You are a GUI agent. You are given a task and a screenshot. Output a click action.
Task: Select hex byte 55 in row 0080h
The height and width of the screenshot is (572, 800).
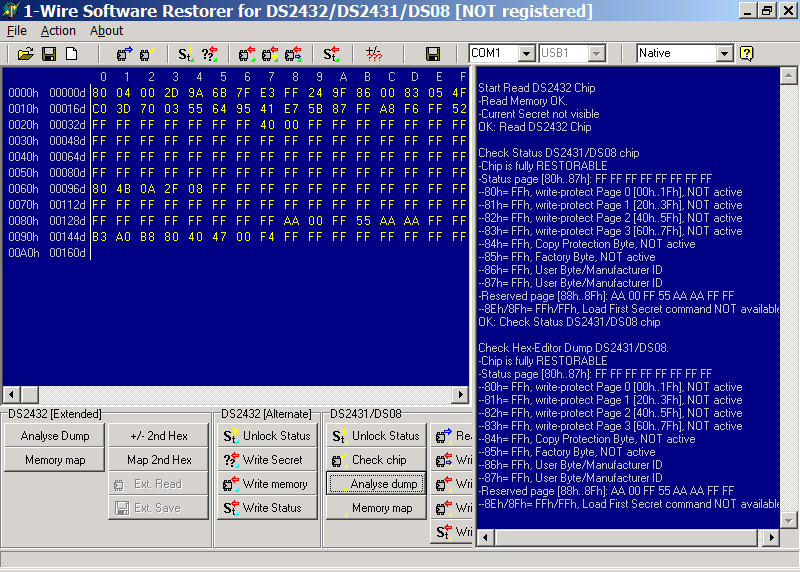(363, 221)
